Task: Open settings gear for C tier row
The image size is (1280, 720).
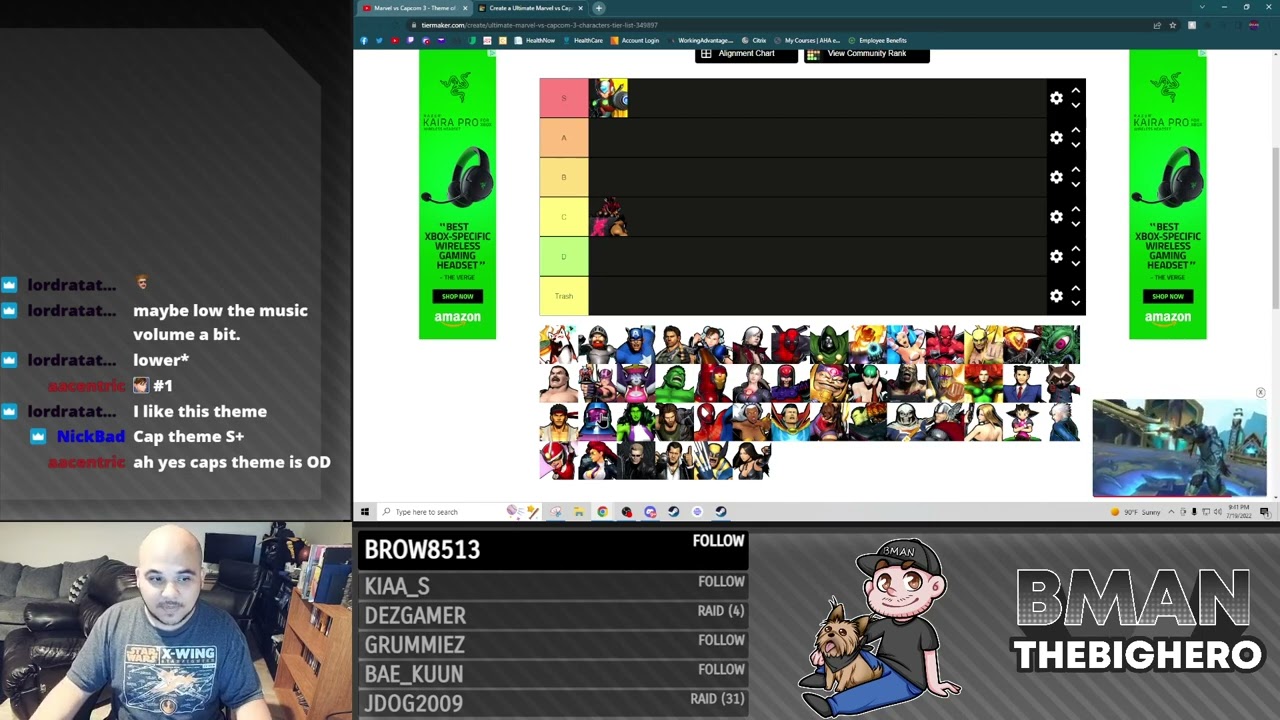Action: [x=1056, y=217]
